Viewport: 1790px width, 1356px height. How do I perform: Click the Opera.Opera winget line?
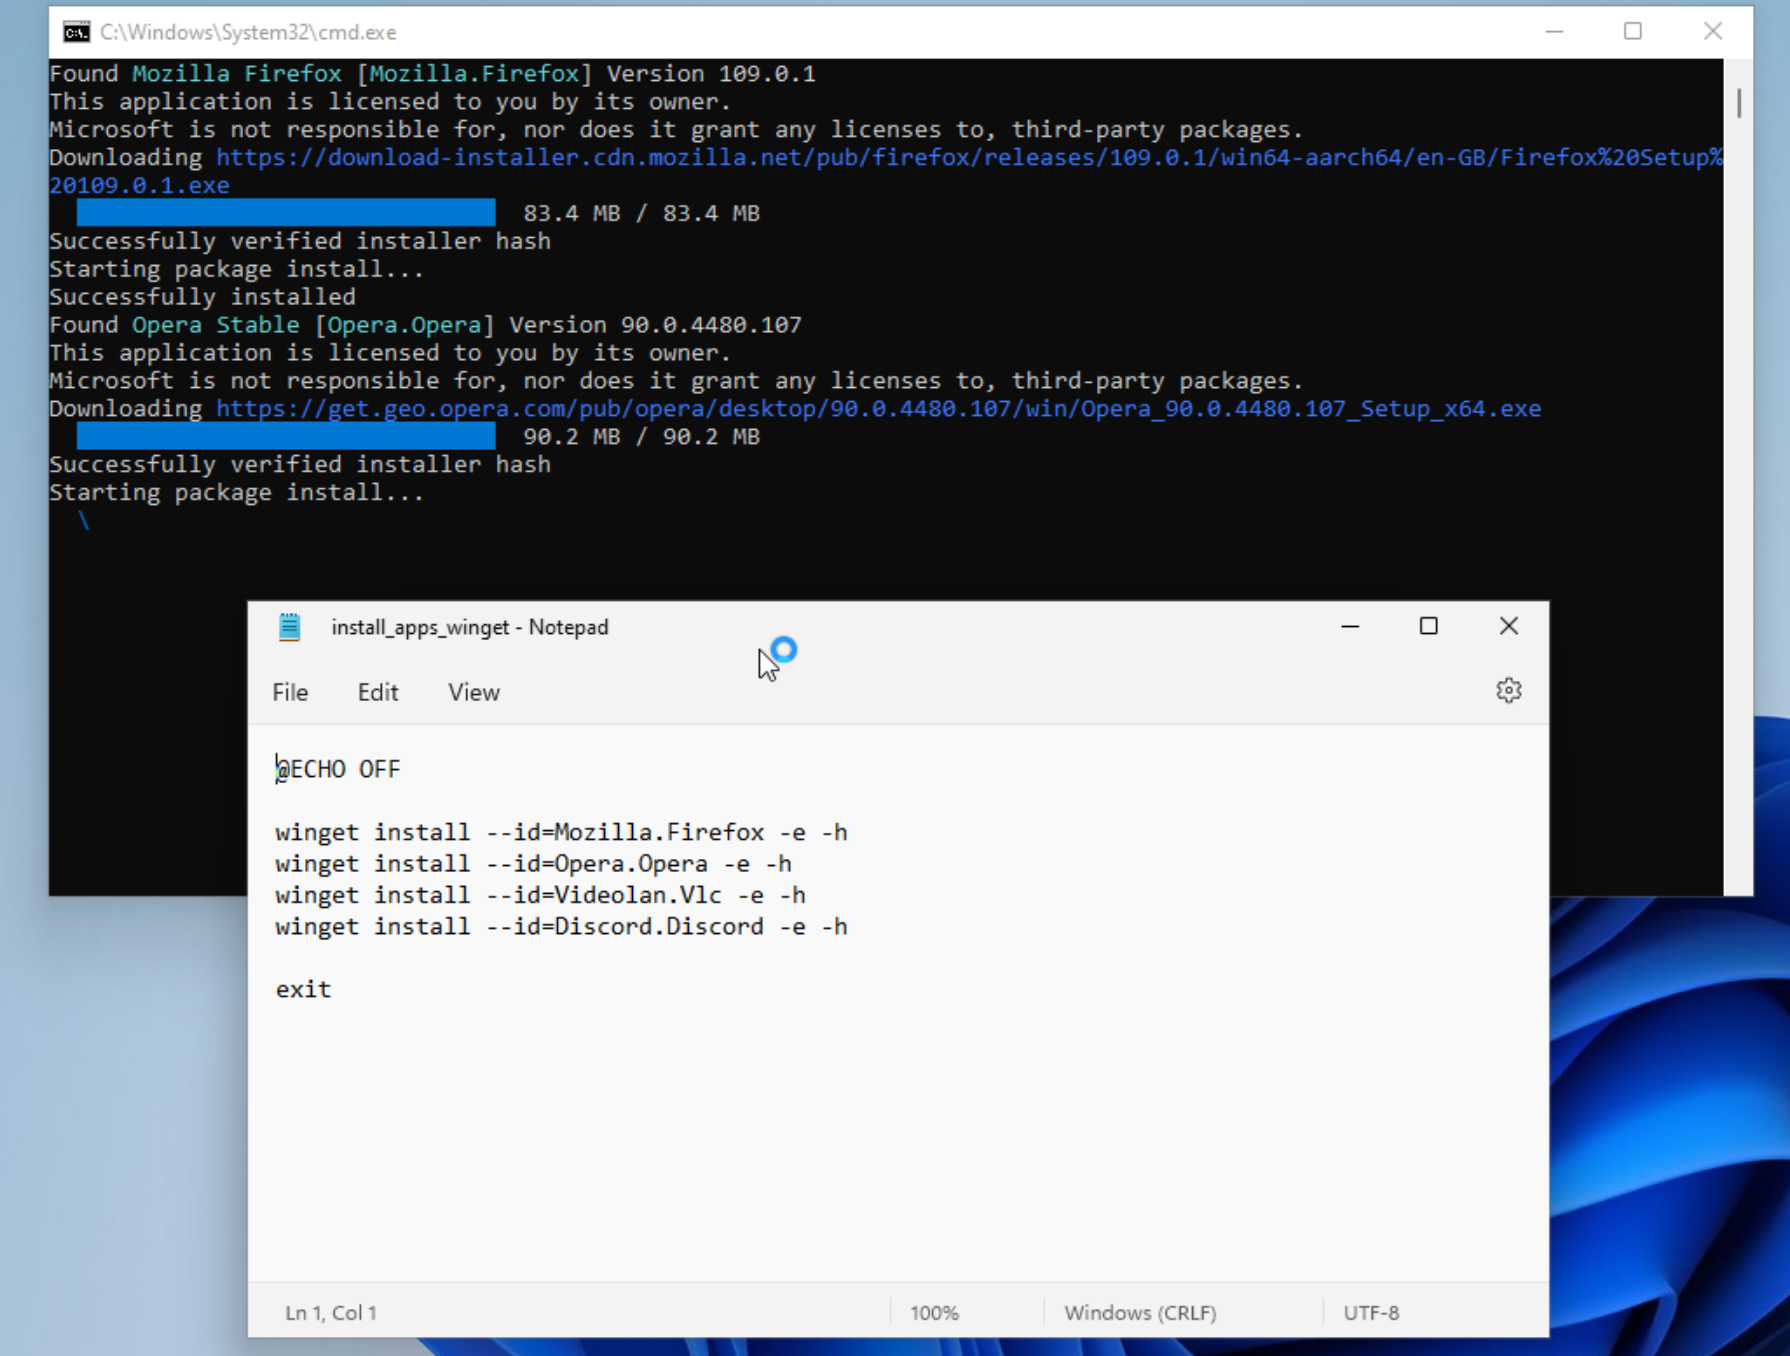tap(533, 863)
